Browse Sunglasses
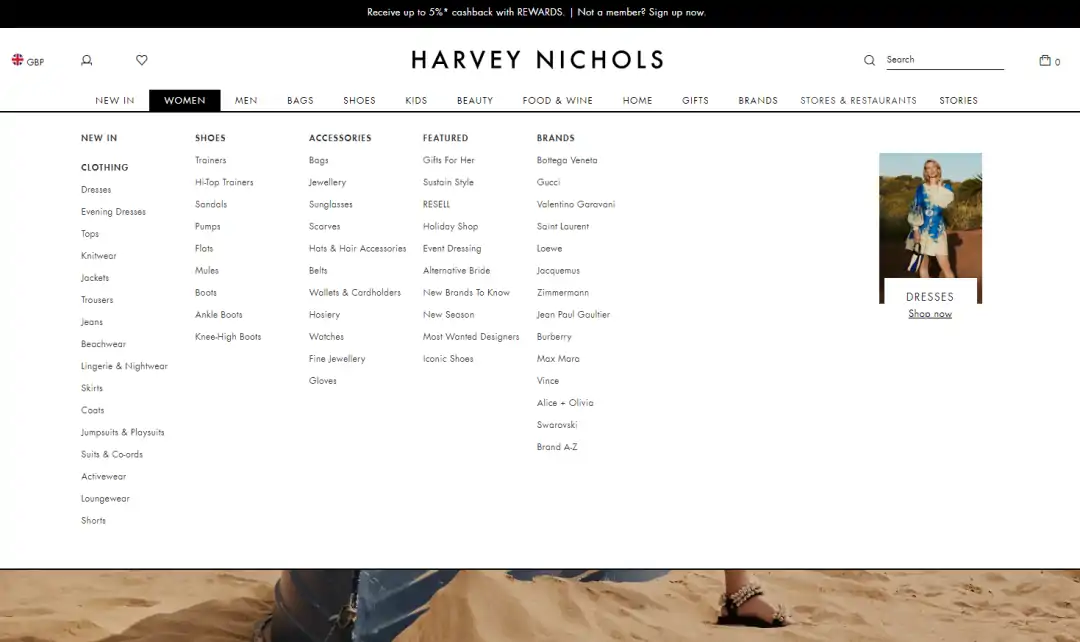 point(331,205)
